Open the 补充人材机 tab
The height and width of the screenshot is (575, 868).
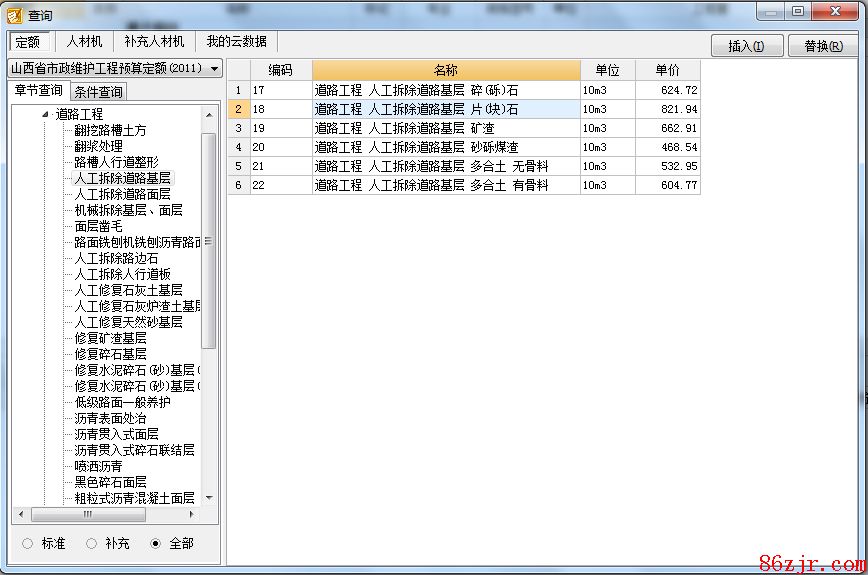click(154, 42)
